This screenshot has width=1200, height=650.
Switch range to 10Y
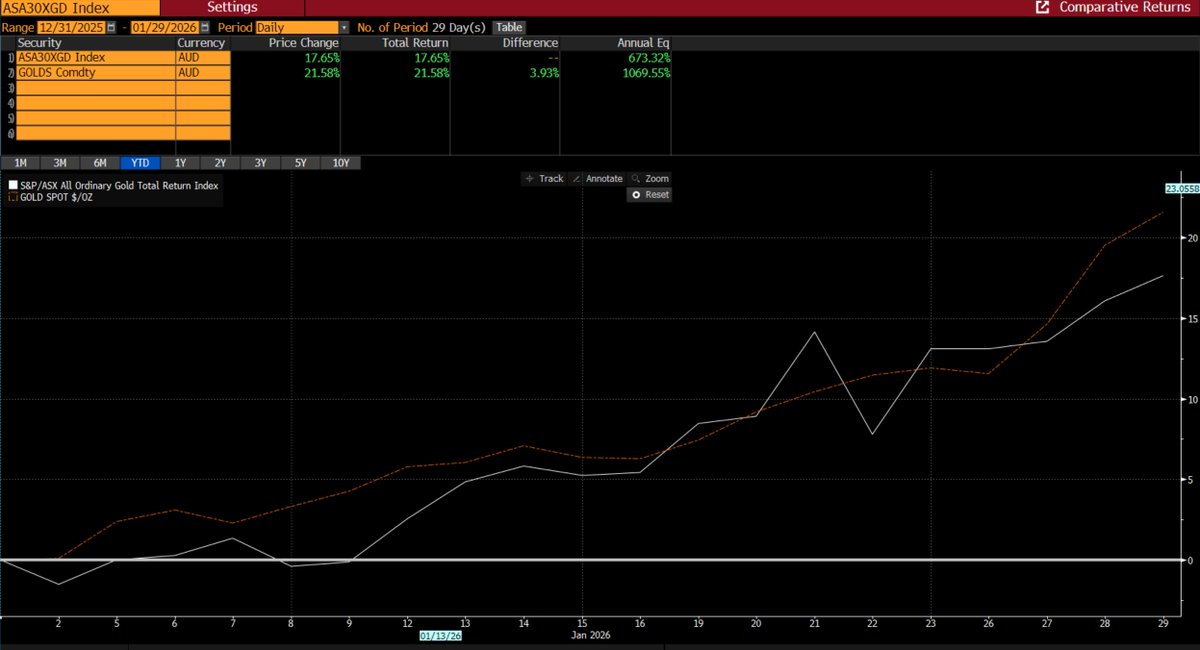pyautogui.click(x=339, y=162)
